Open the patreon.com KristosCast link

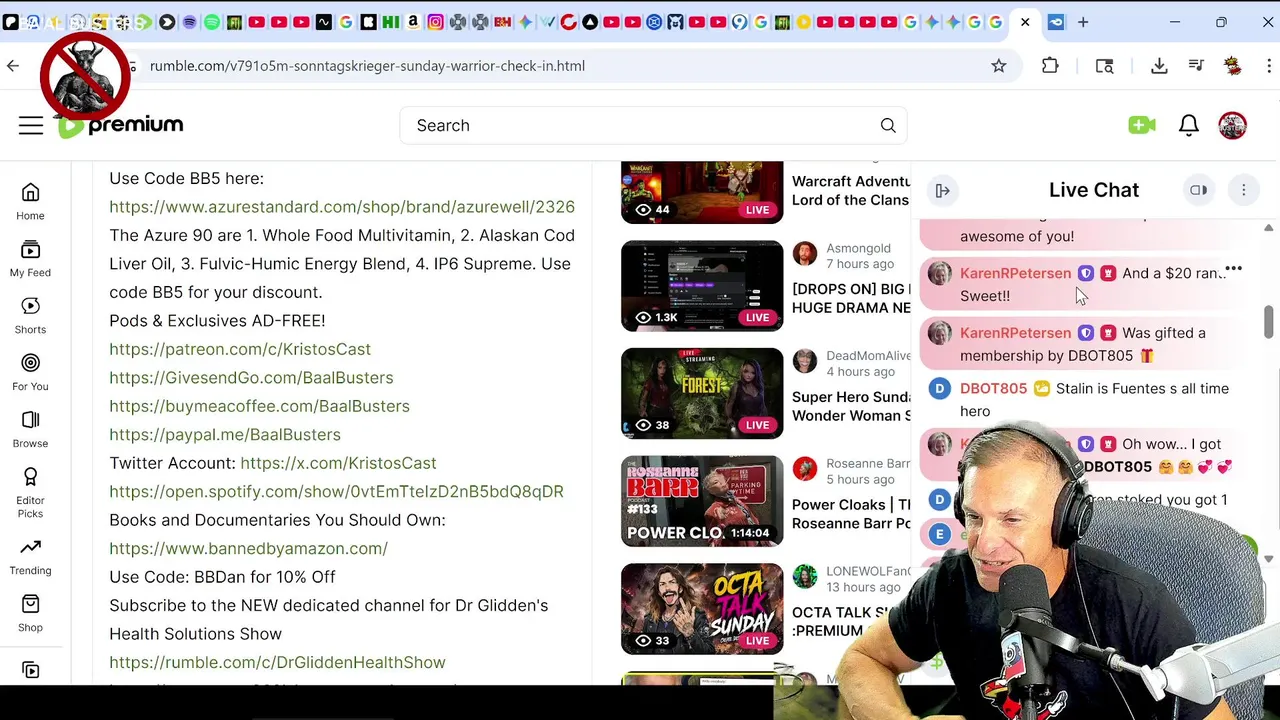pos(240,349)
